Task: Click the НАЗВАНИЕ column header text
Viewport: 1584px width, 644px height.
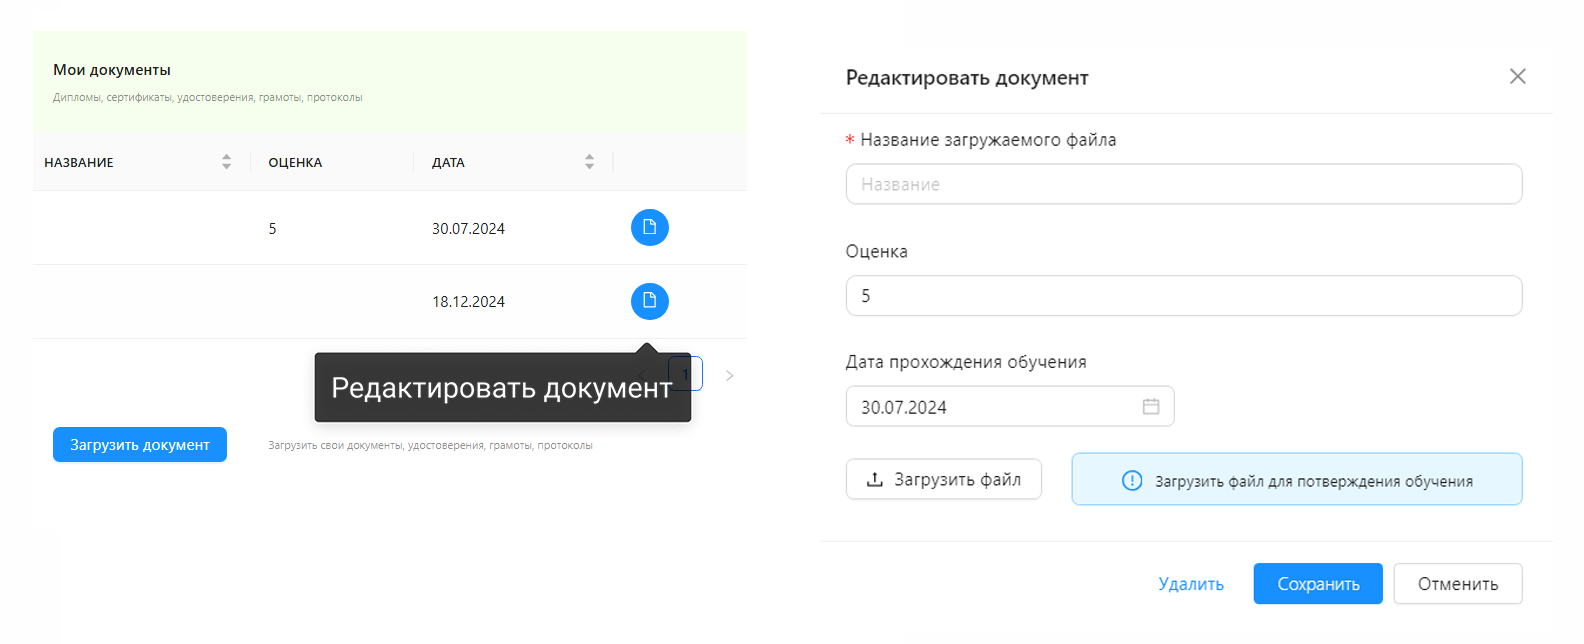Action: click(79, 163)
